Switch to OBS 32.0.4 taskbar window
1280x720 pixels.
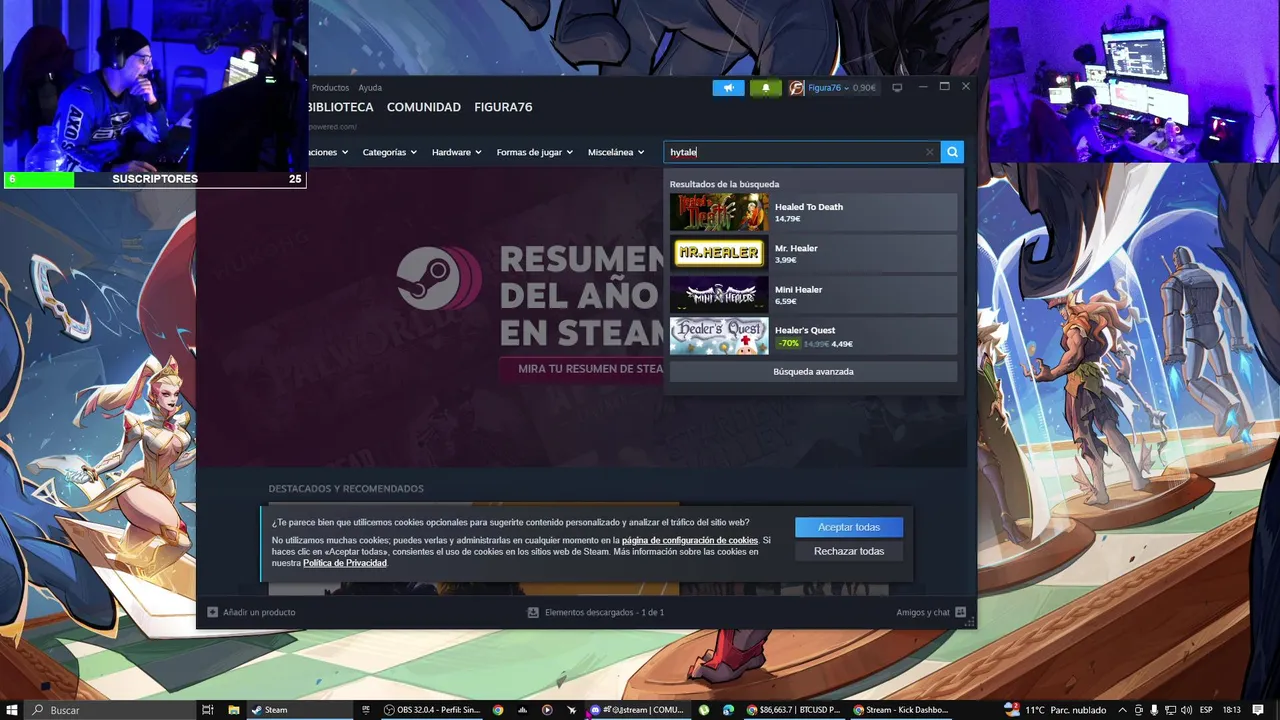click(432, 710)
